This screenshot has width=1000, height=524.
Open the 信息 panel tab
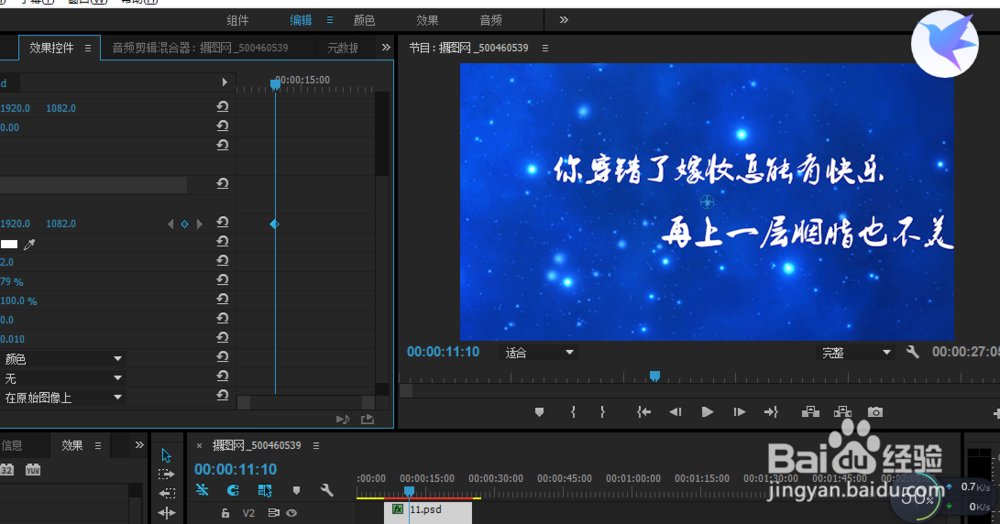[11, 445]
